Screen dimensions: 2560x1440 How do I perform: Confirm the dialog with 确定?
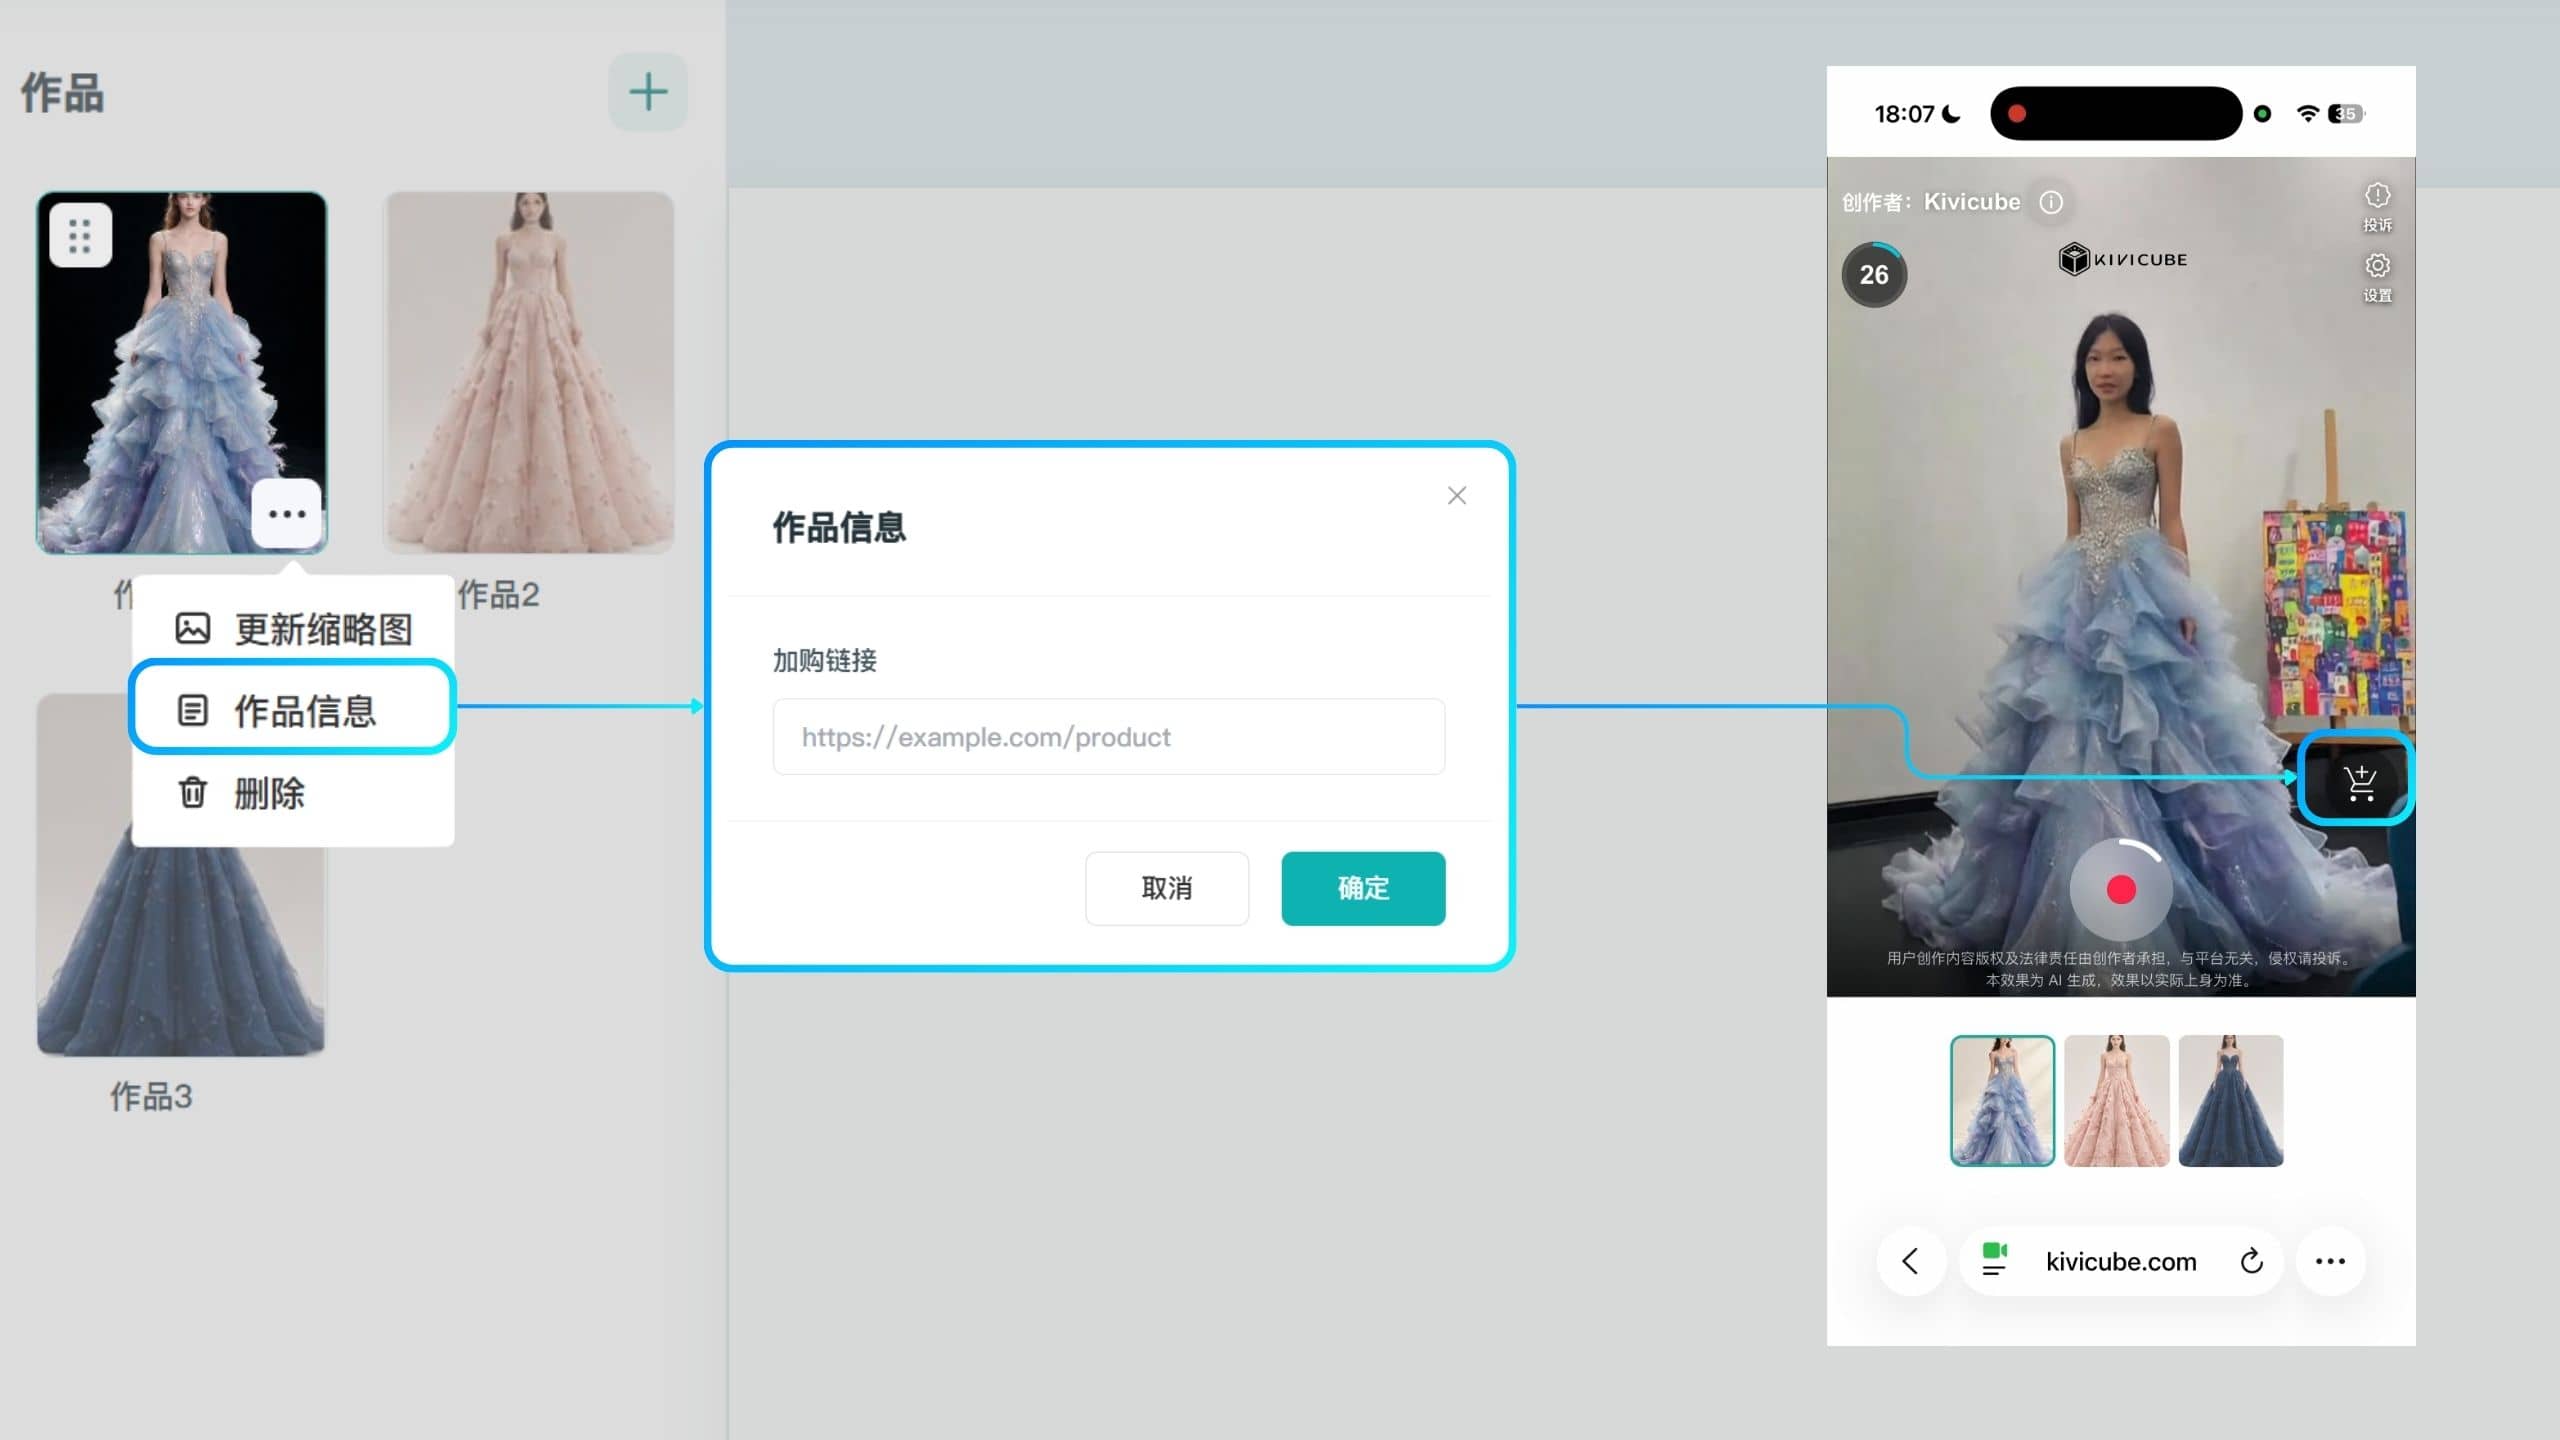tap(1363, 888)
